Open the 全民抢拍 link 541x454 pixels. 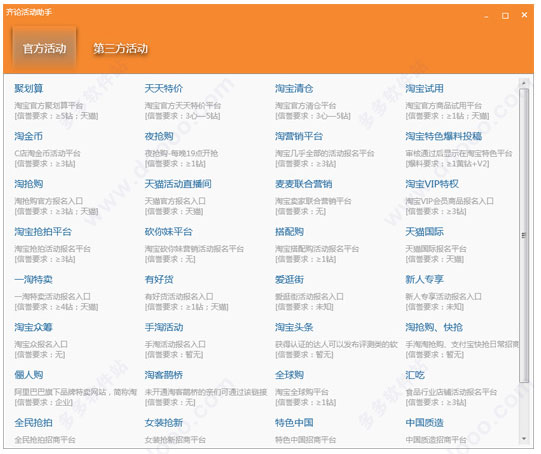pyautogui.click(x=33, y=422)
